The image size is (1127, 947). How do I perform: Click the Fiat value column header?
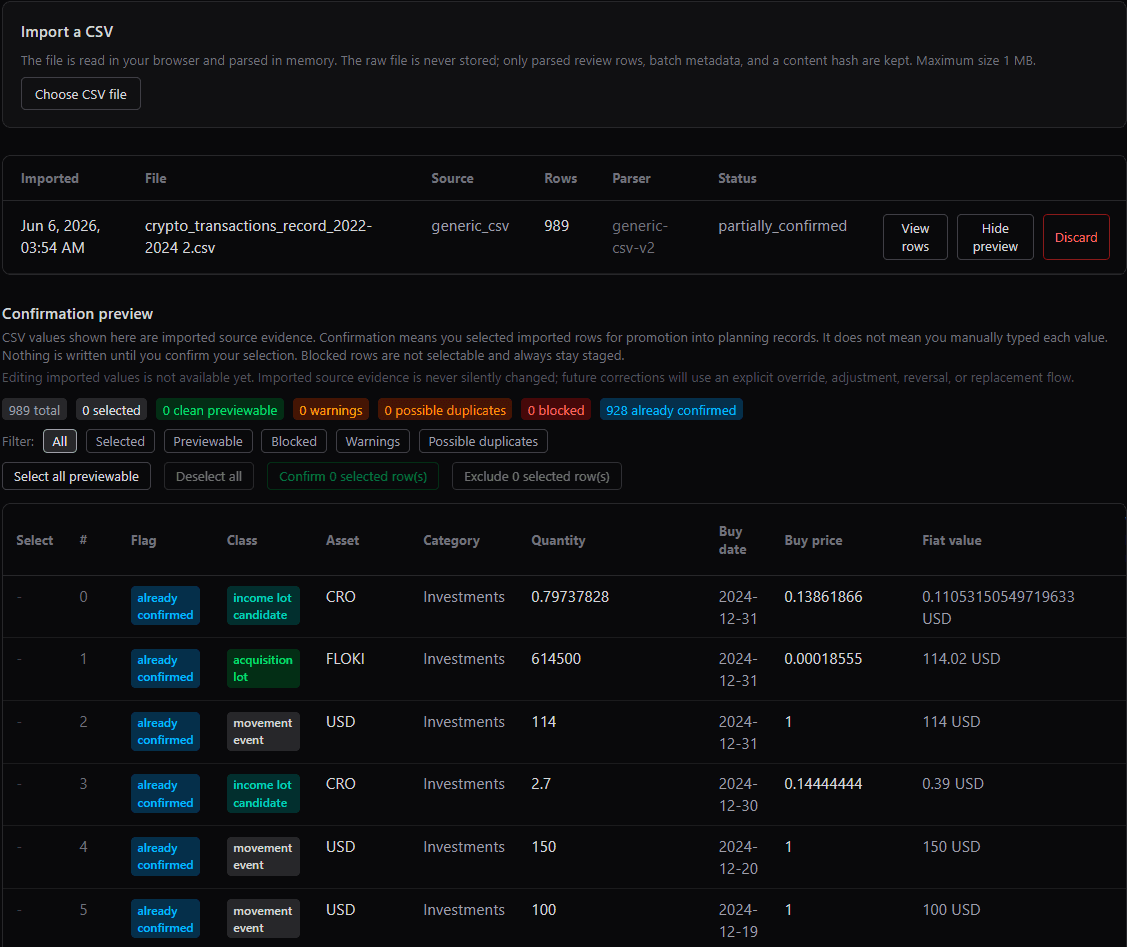(952, 540)
